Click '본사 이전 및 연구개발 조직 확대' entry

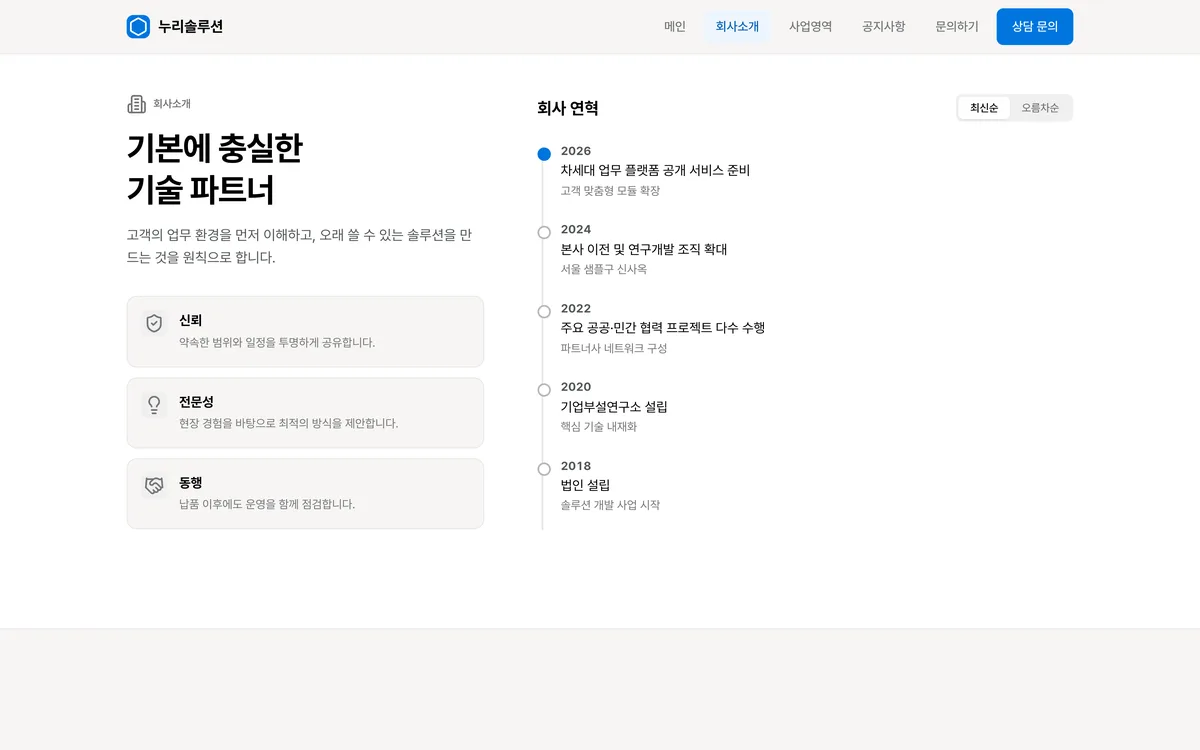coord(644,249)
